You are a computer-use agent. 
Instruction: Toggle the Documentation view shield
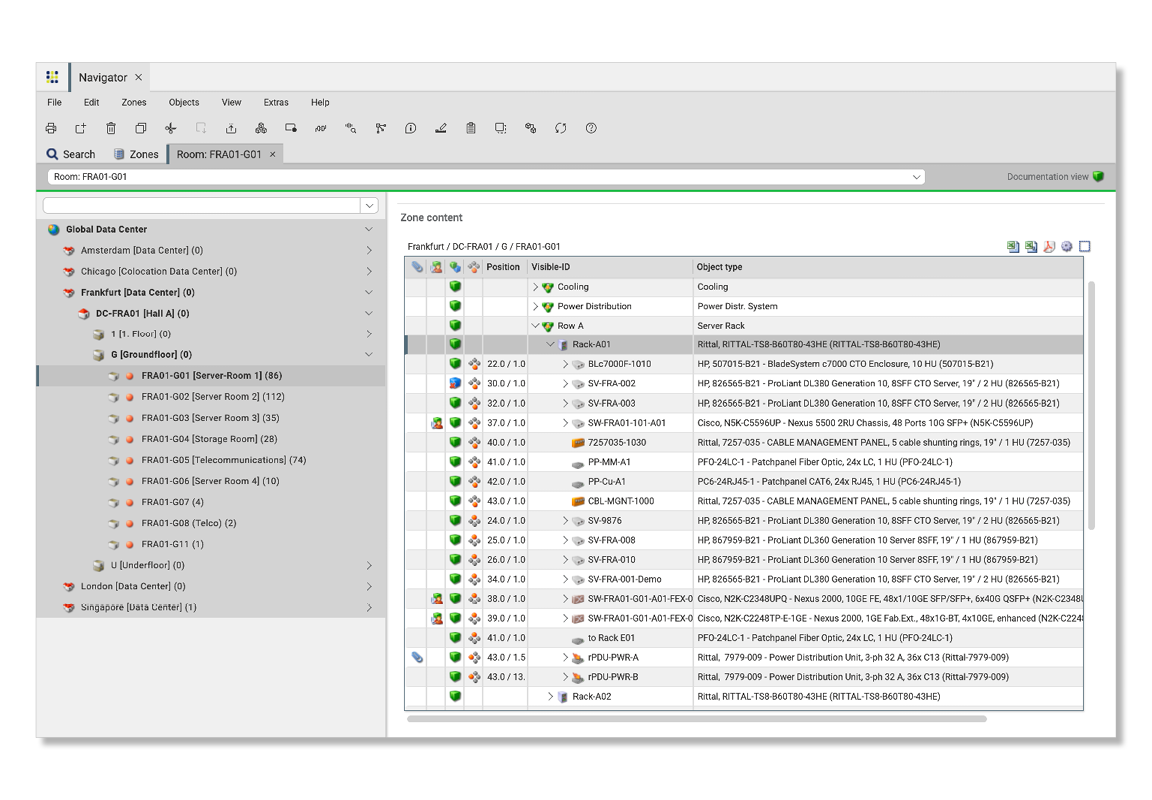tap(1098, 177)
